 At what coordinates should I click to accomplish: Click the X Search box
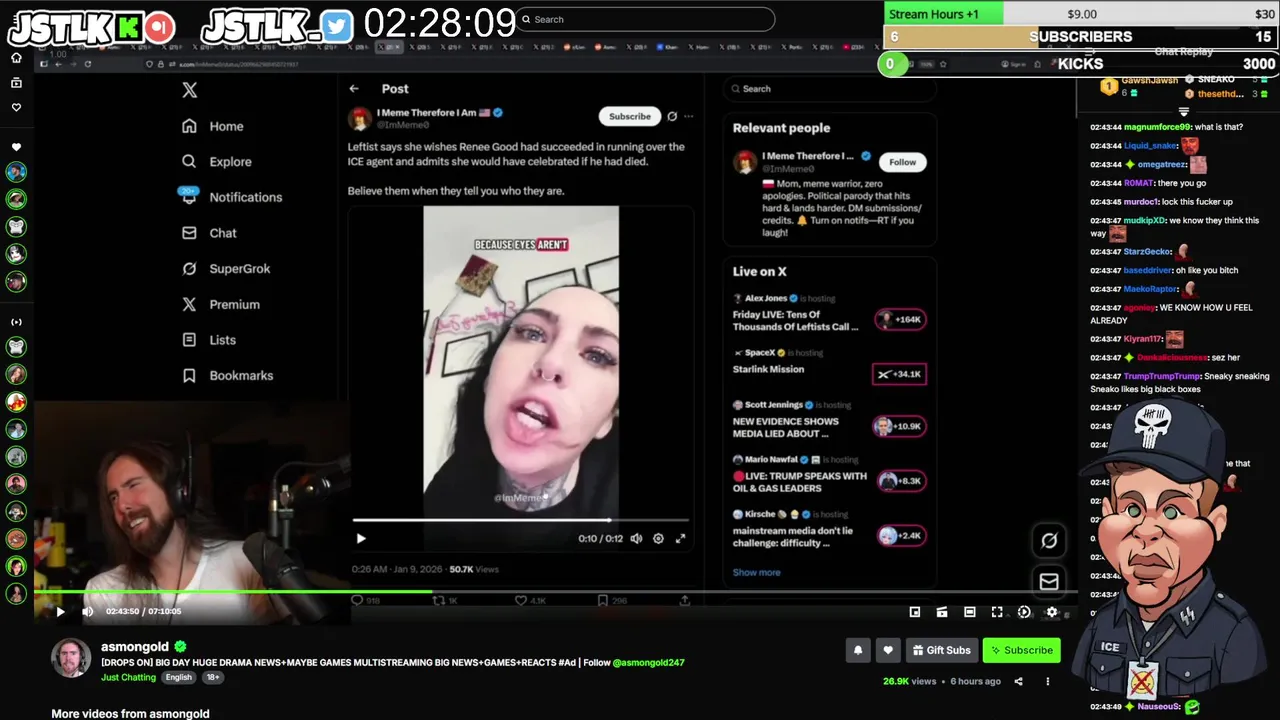(829, 88)
